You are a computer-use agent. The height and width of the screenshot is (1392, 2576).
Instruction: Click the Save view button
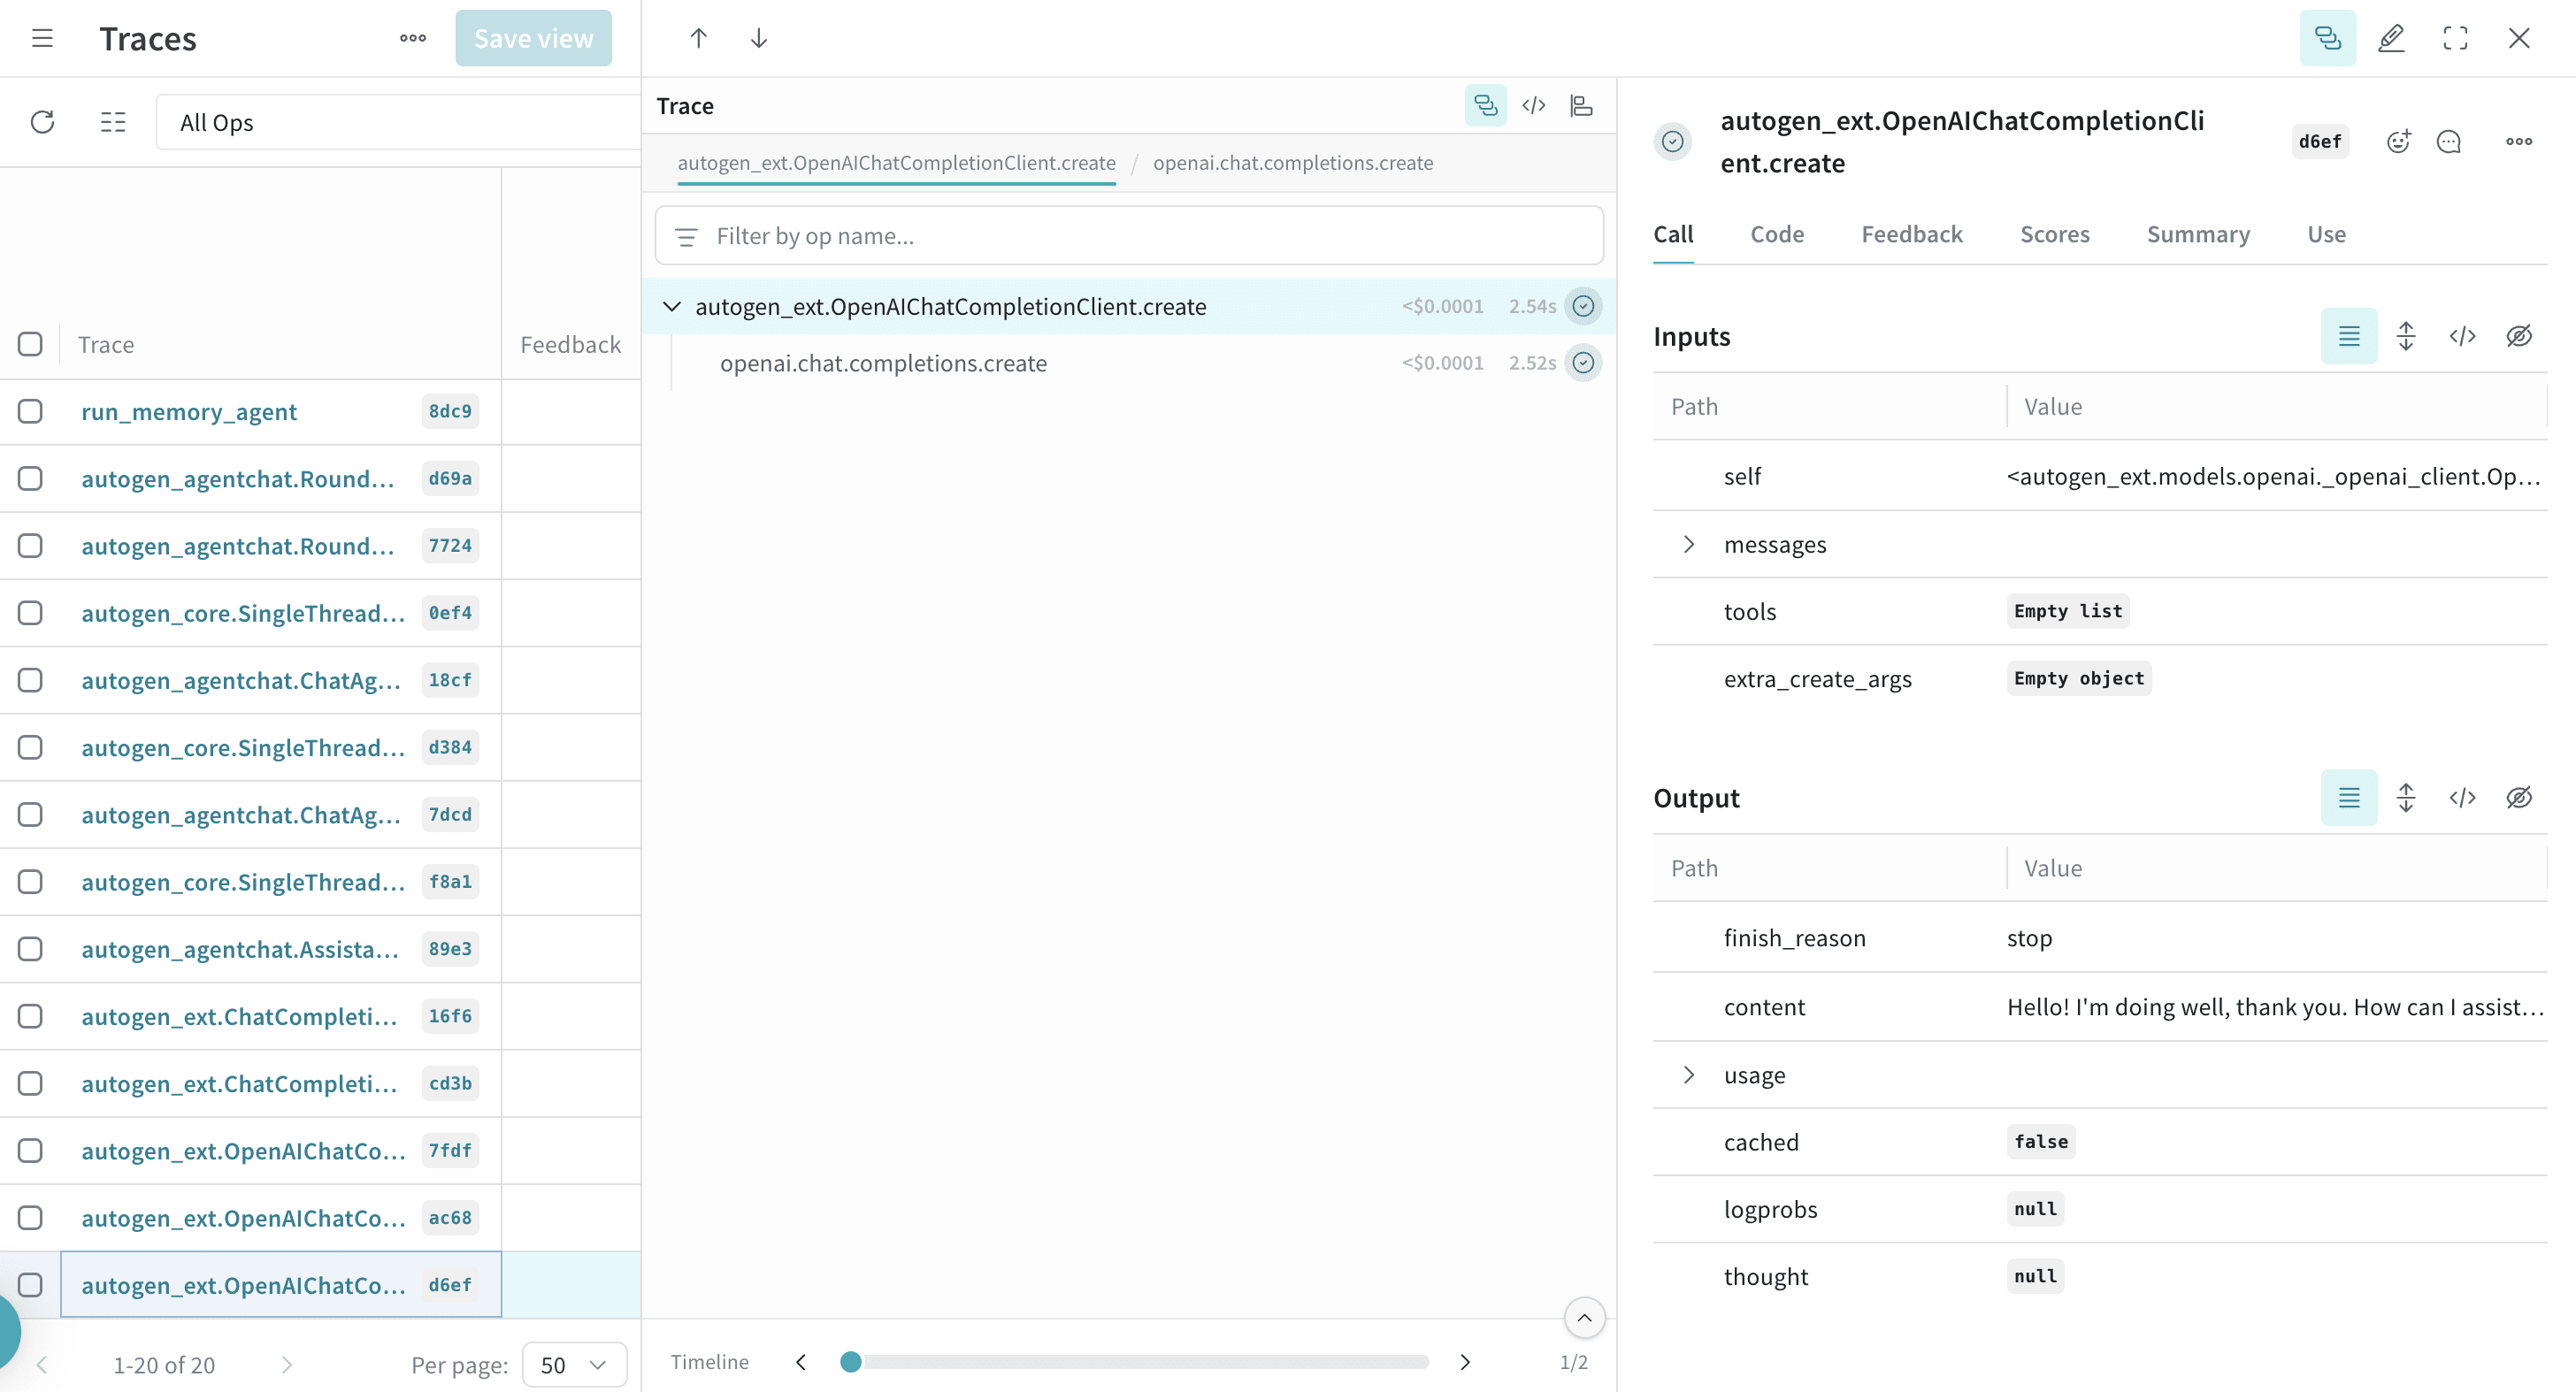[533, 38]
